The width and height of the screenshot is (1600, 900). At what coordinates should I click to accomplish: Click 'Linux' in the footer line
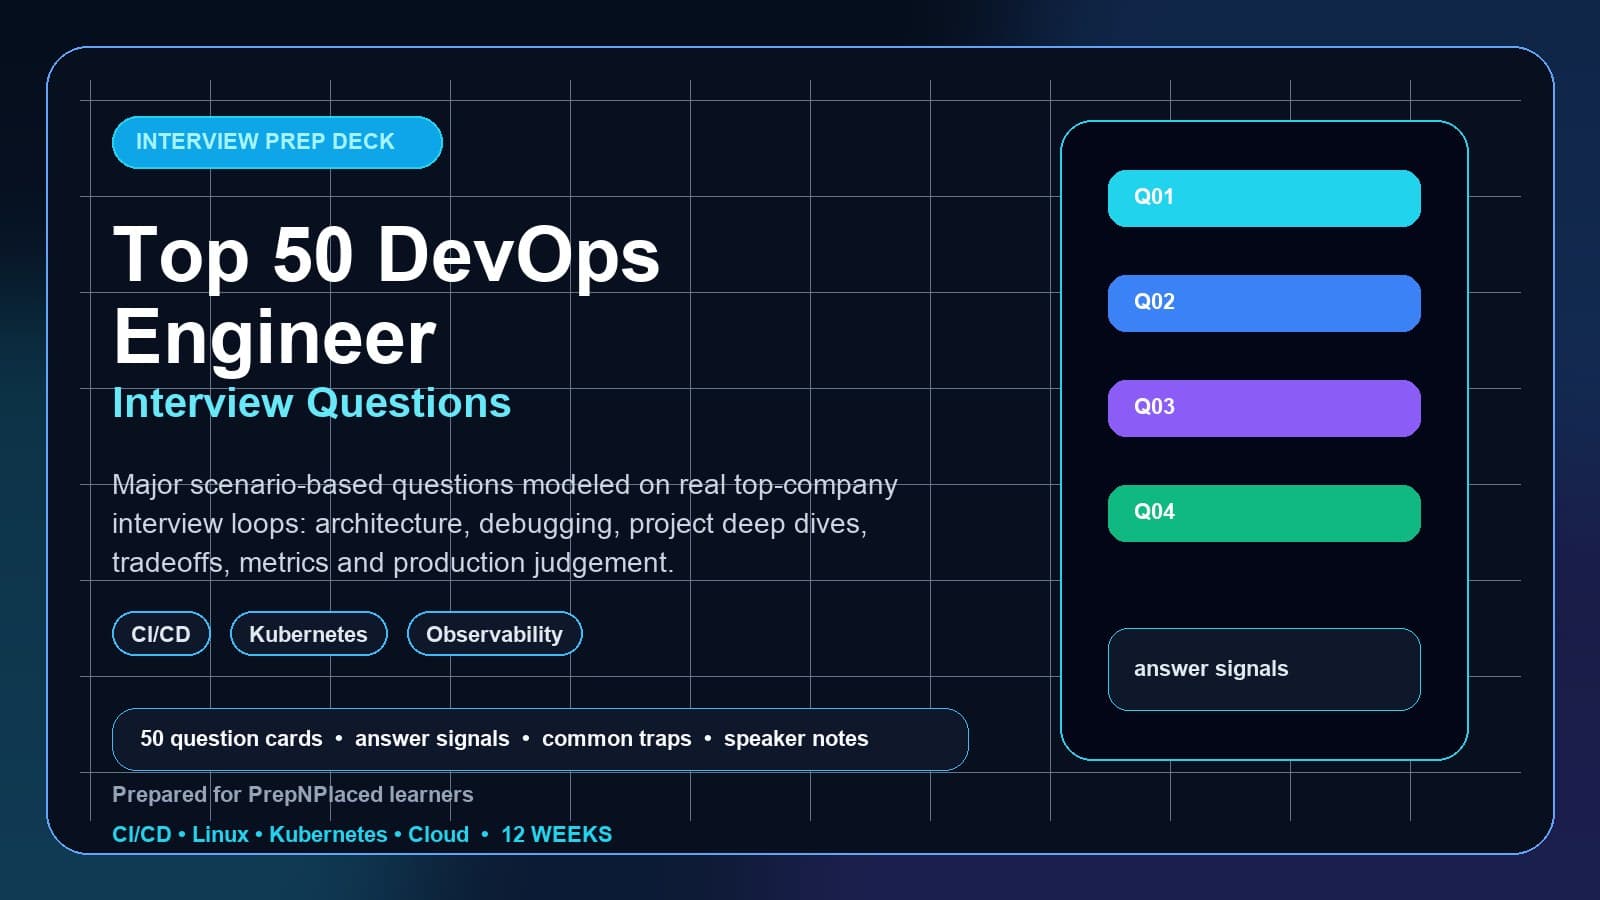220,834
